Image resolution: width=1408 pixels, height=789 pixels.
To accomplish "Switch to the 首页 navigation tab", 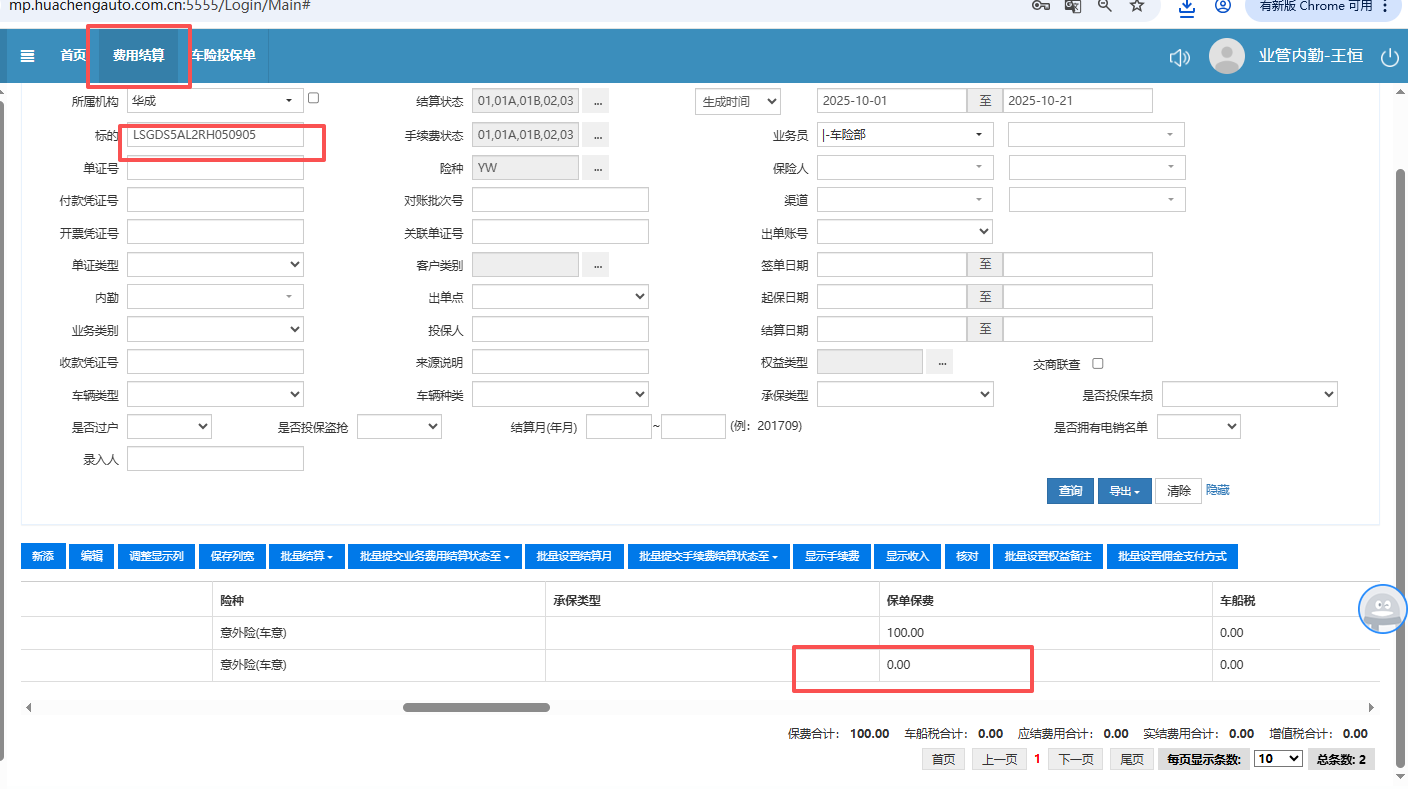I will (x=73, y=56).
